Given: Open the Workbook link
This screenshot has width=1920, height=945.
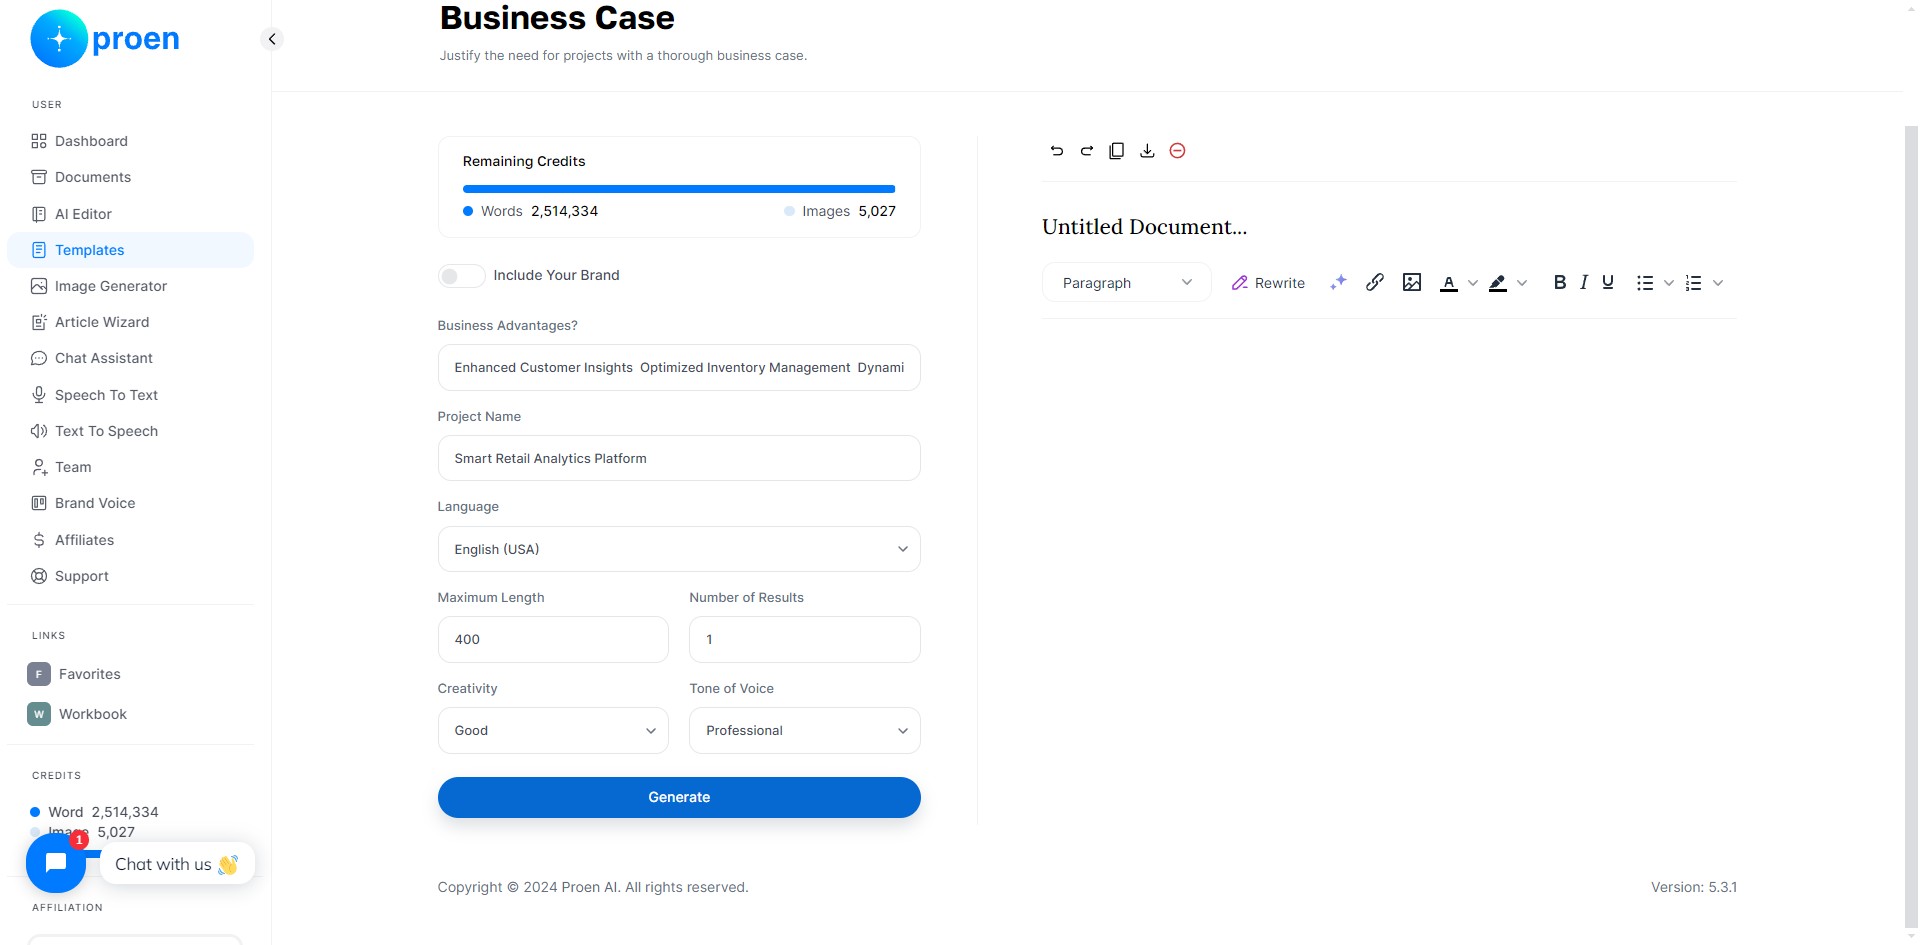Looking at the screenshot, I should pyautogui.click(x=77, y=714).
